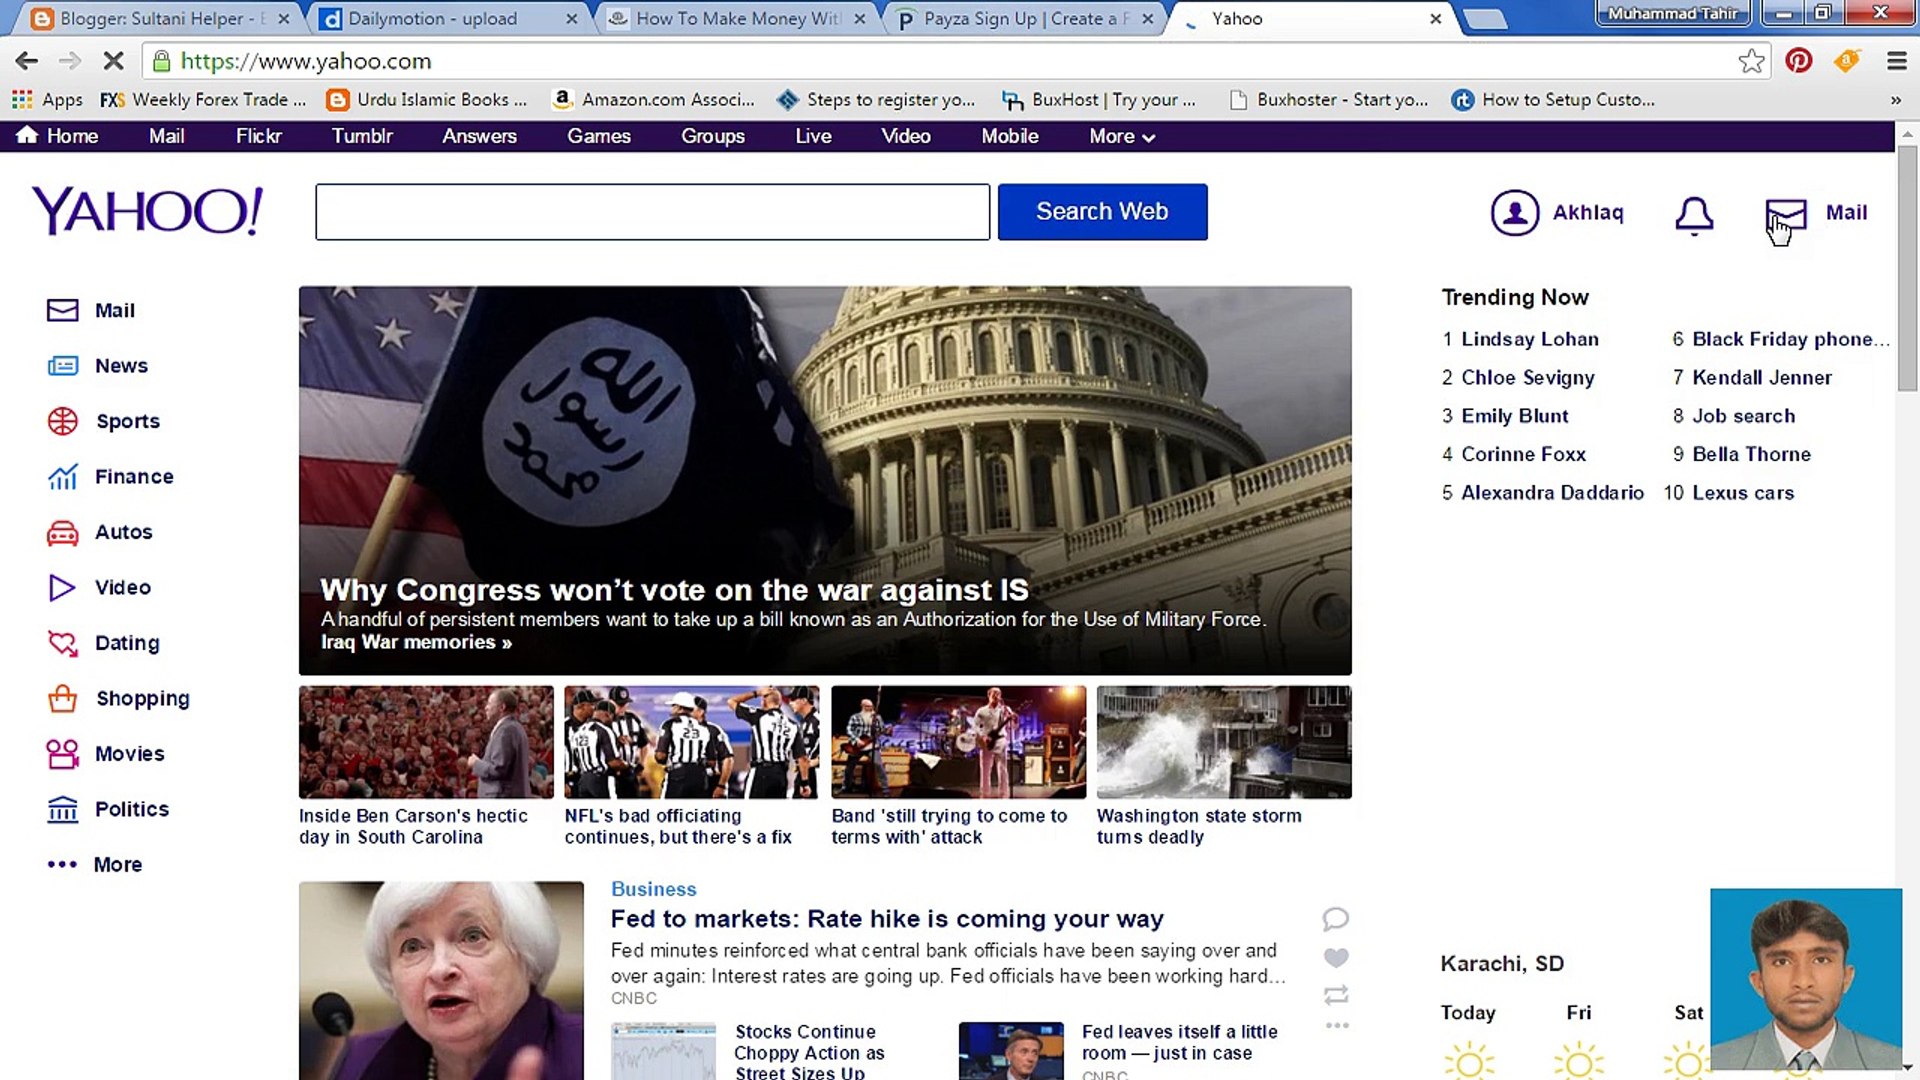Click reblog arrows icon on Fed article
Image resolution: width=1920 pixels, height=1080 pixels.
click(1336, 995)
